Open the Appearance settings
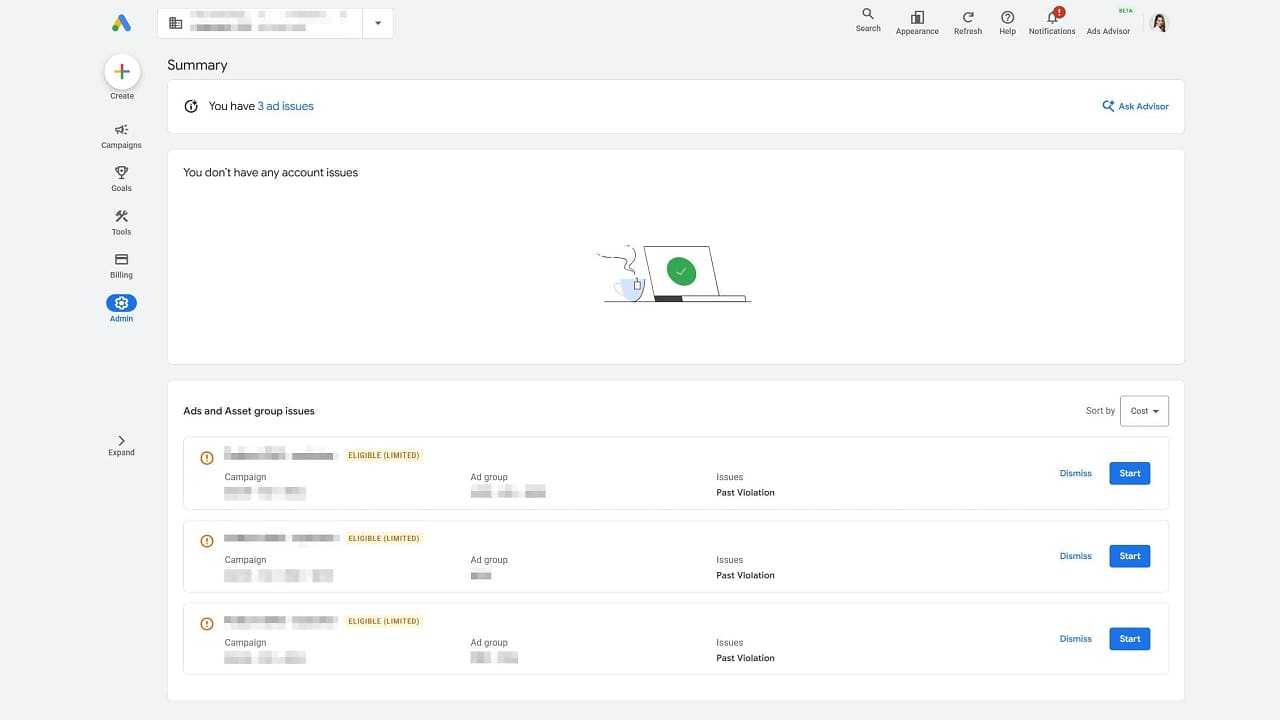This screenshot has width=1280, height=720. (917, 22)
